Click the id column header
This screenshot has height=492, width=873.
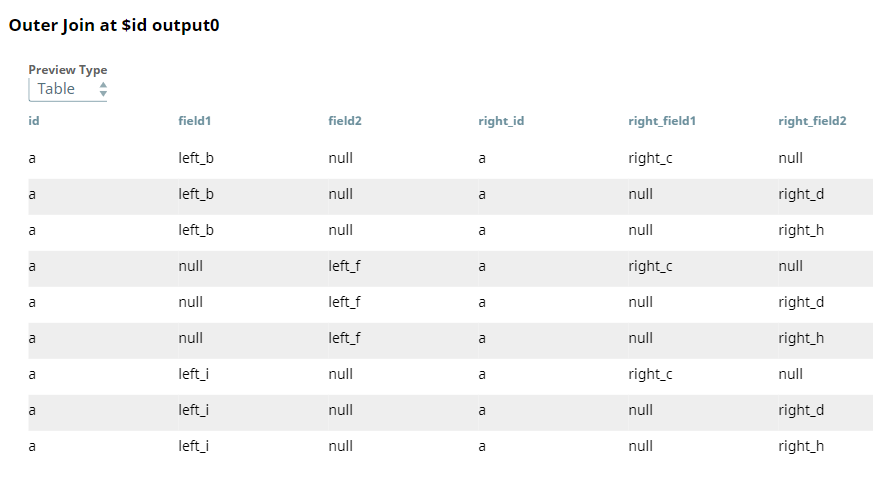[34, 121]
